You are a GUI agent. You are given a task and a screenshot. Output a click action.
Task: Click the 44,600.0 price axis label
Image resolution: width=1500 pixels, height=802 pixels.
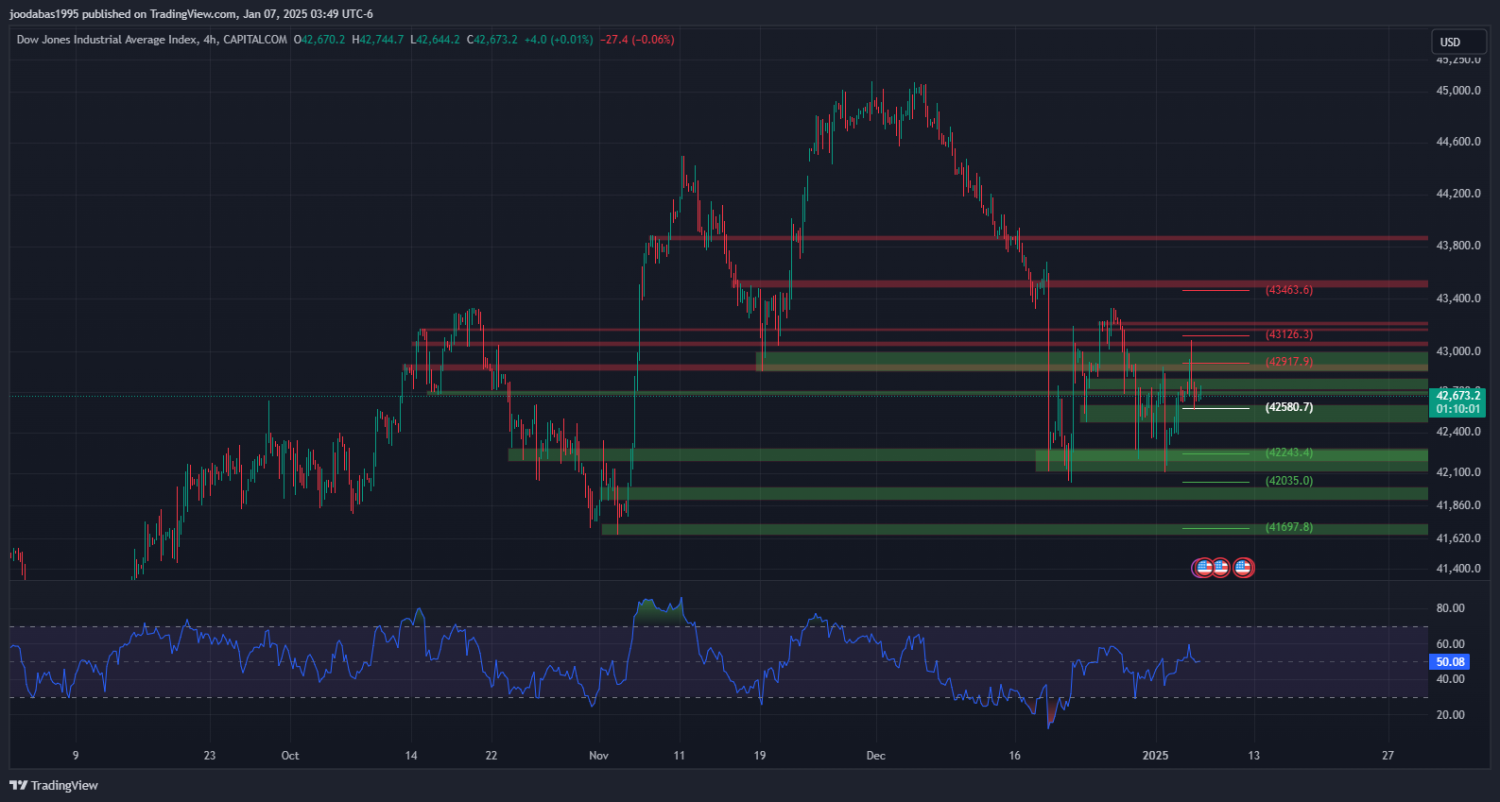(x=1458, y=143)
